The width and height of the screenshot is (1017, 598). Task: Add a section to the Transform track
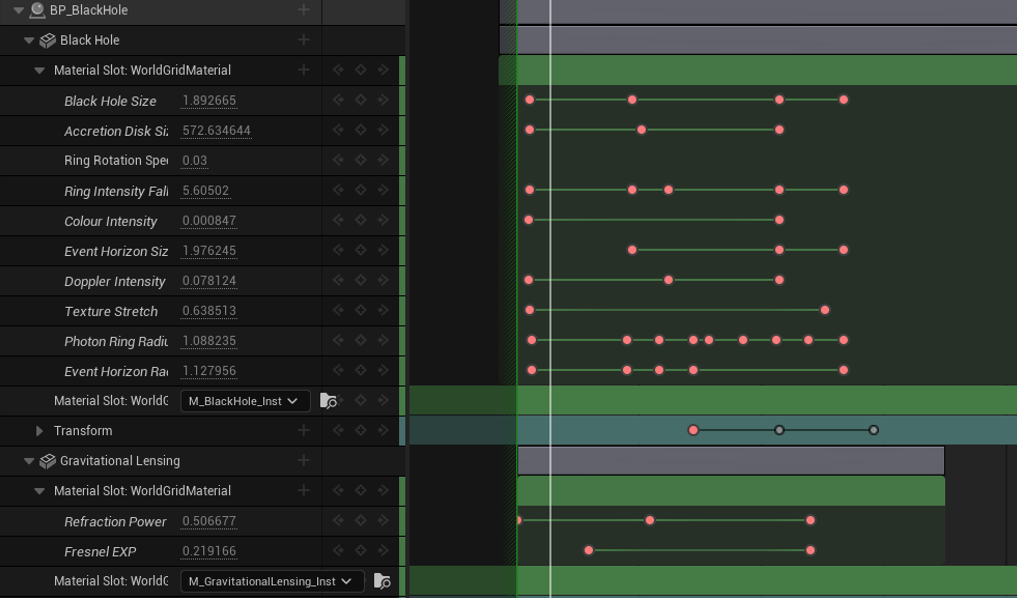[x=303, y=430]
